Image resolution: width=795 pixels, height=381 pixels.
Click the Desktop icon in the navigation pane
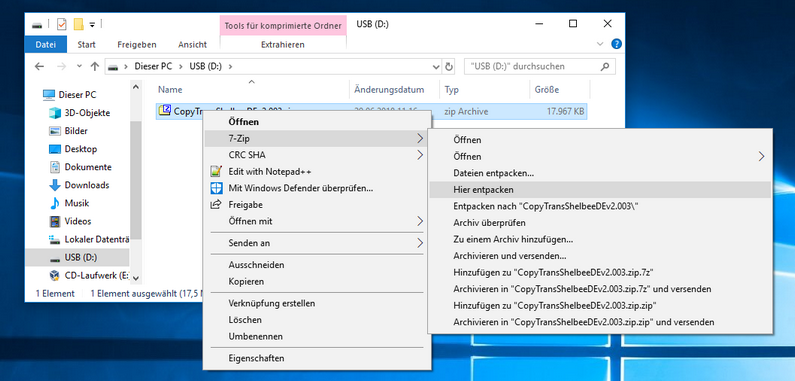55,149
